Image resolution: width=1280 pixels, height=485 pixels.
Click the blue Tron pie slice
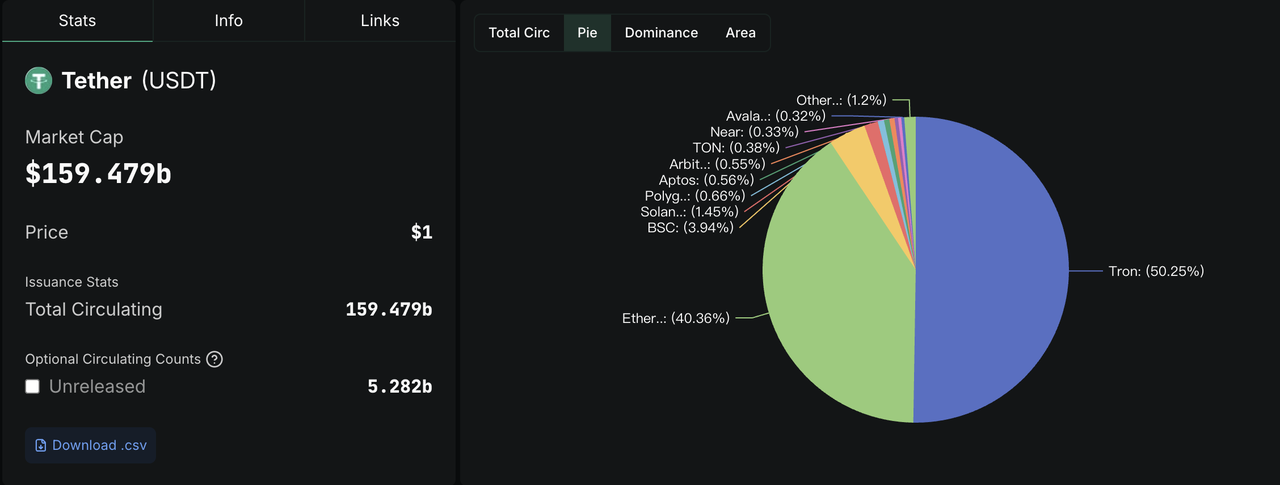click(990, 270)
